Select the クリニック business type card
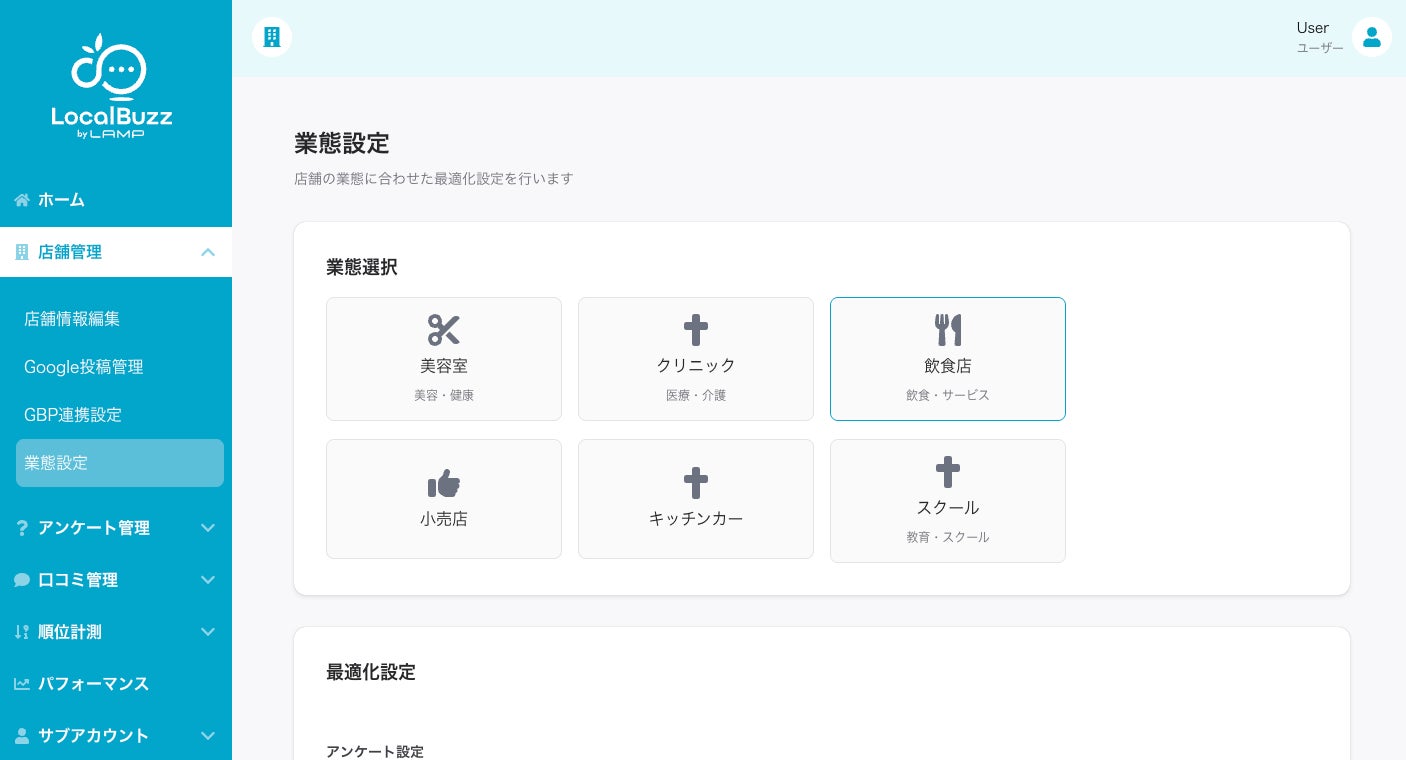The image size is (1406, 760). click(696, 359)
